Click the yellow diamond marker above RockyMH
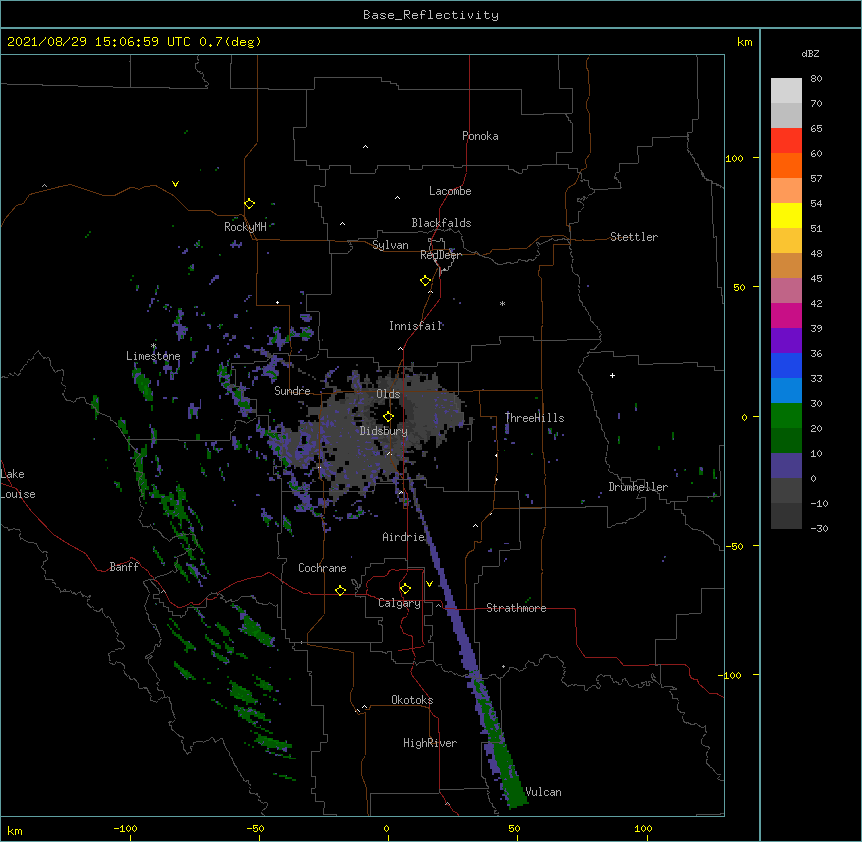 [249, 203]
